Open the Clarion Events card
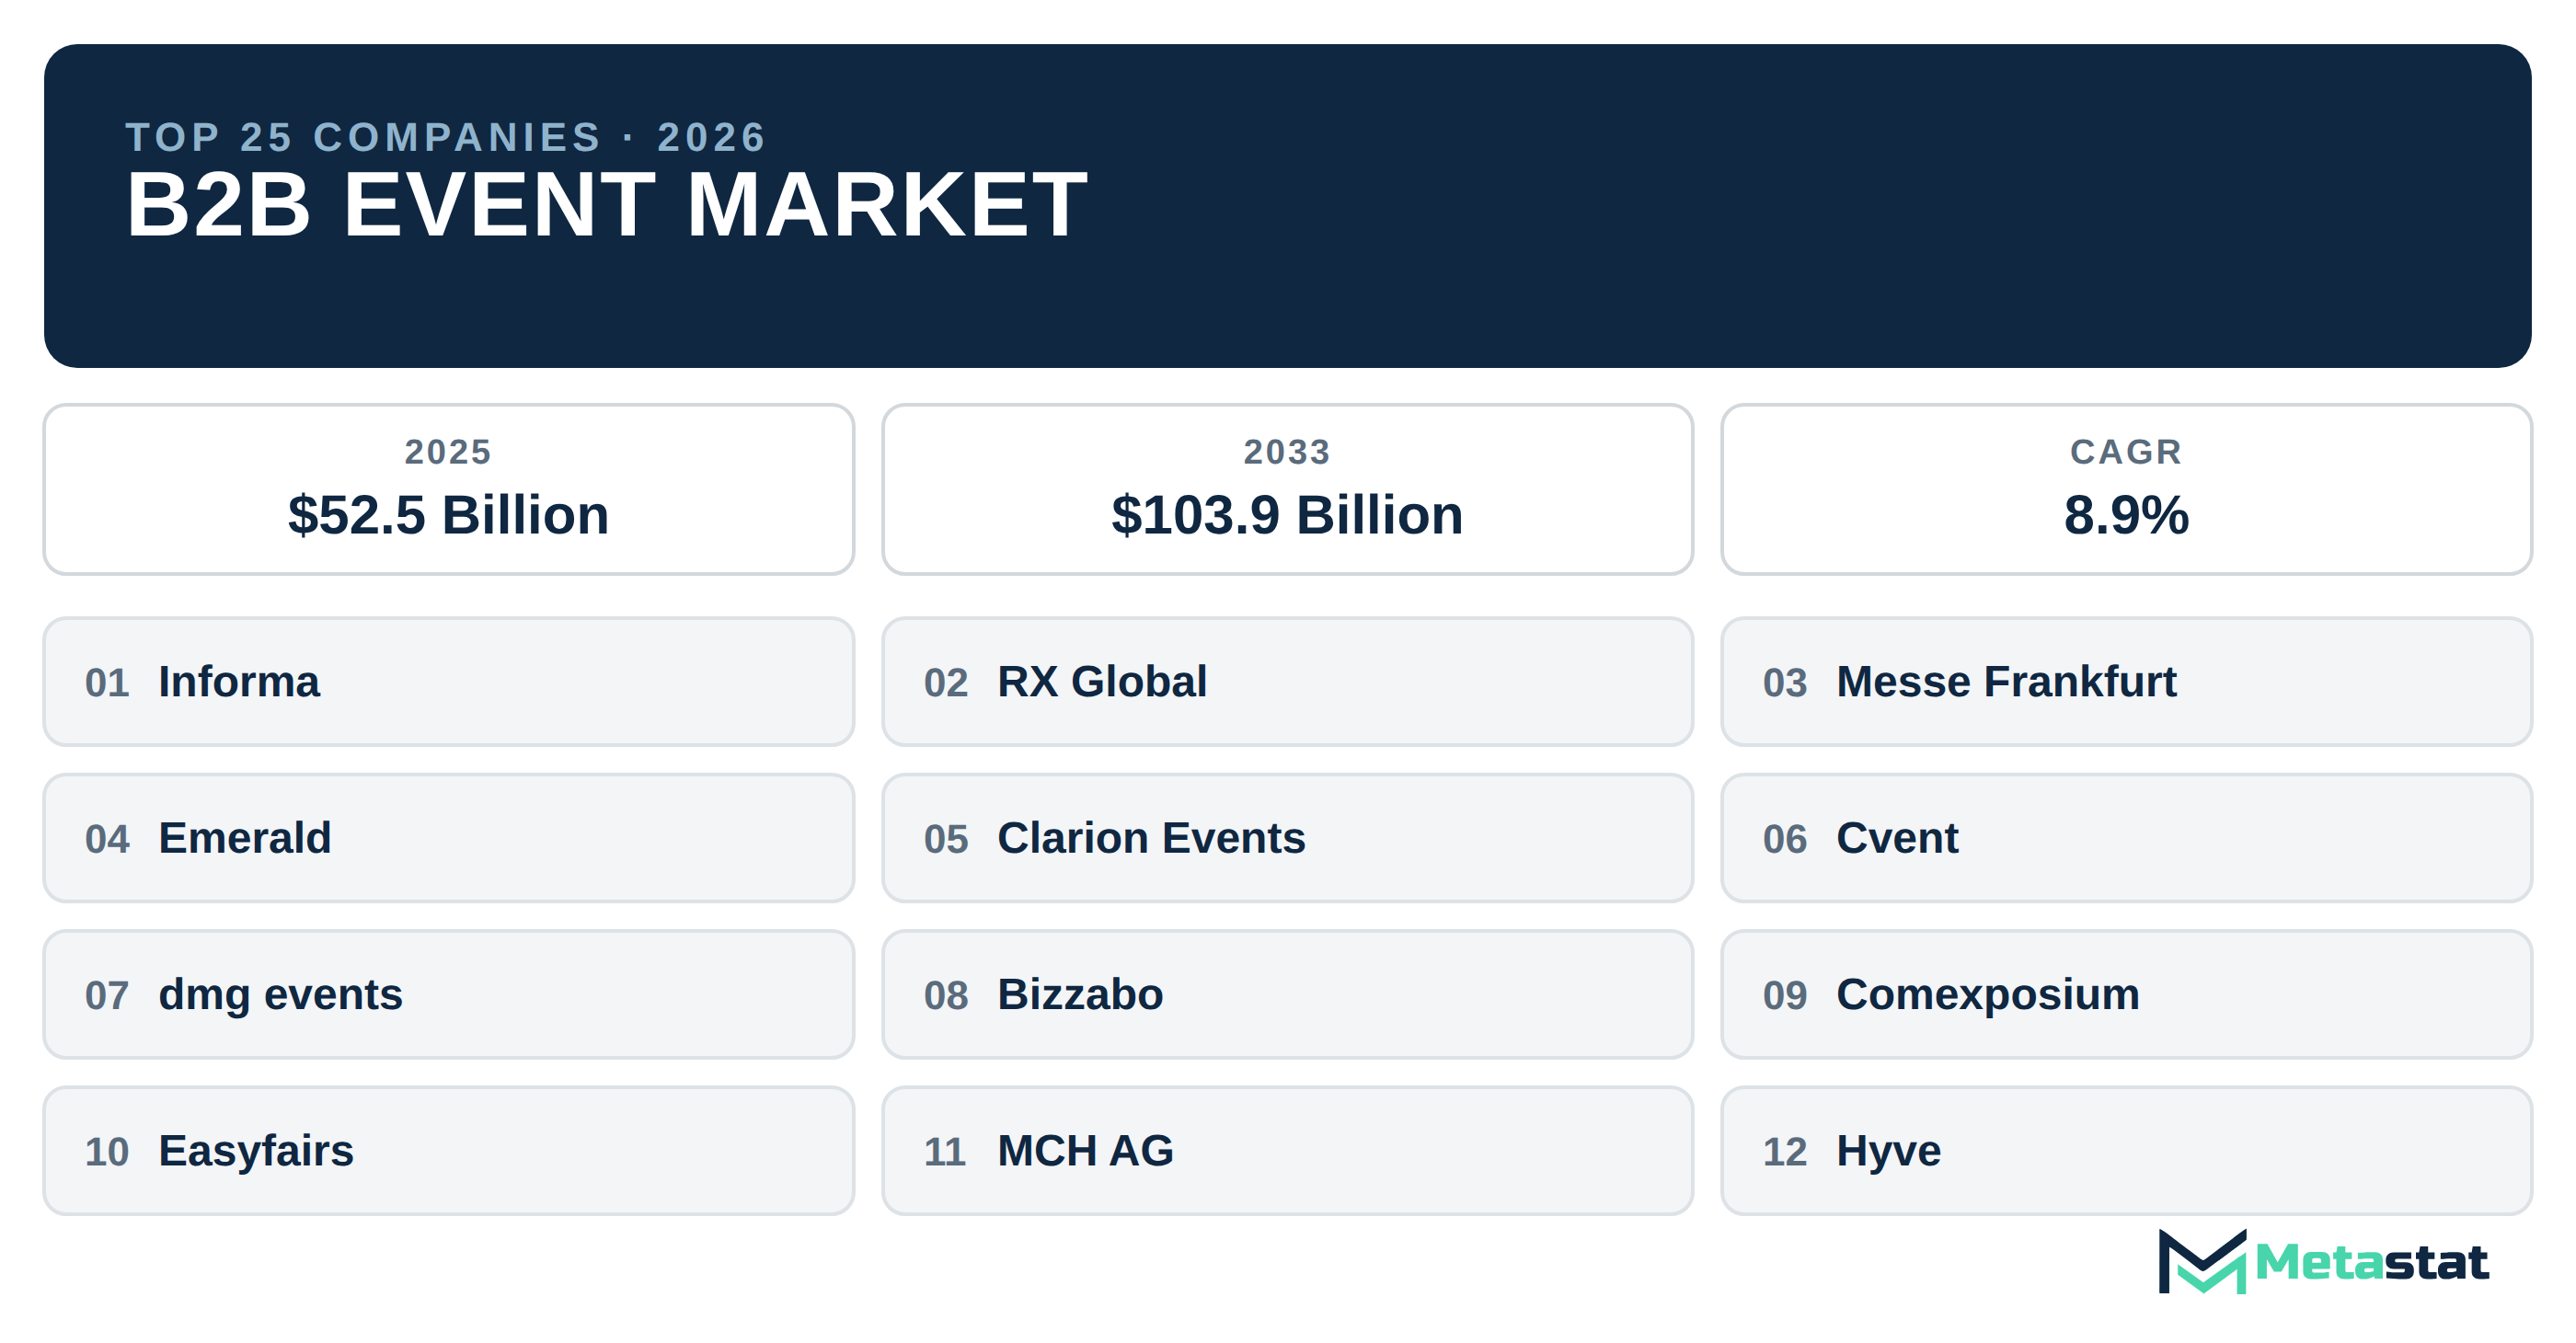2576x1343 pixels. click(1287, 837)
